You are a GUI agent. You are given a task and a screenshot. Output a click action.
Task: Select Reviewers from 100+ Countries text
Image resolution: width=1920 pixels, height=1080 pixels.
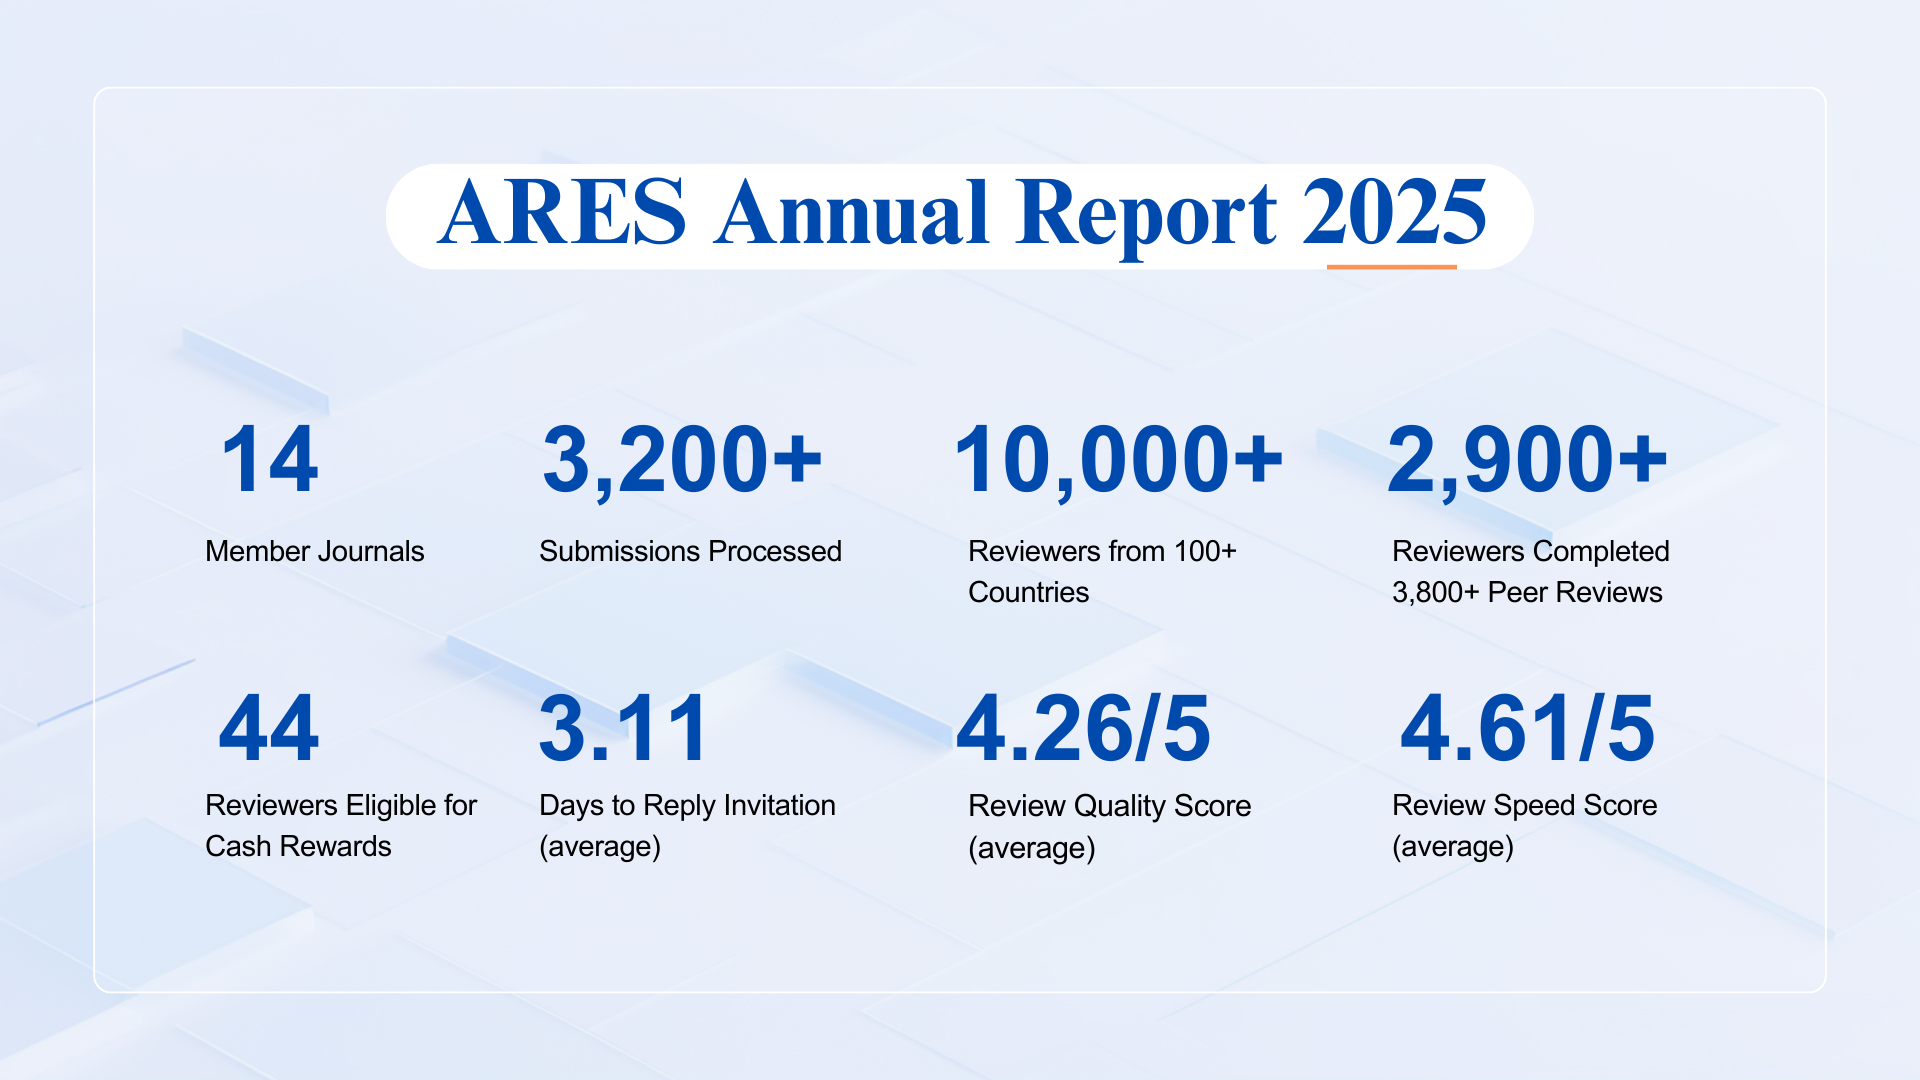pos(1102,571)
